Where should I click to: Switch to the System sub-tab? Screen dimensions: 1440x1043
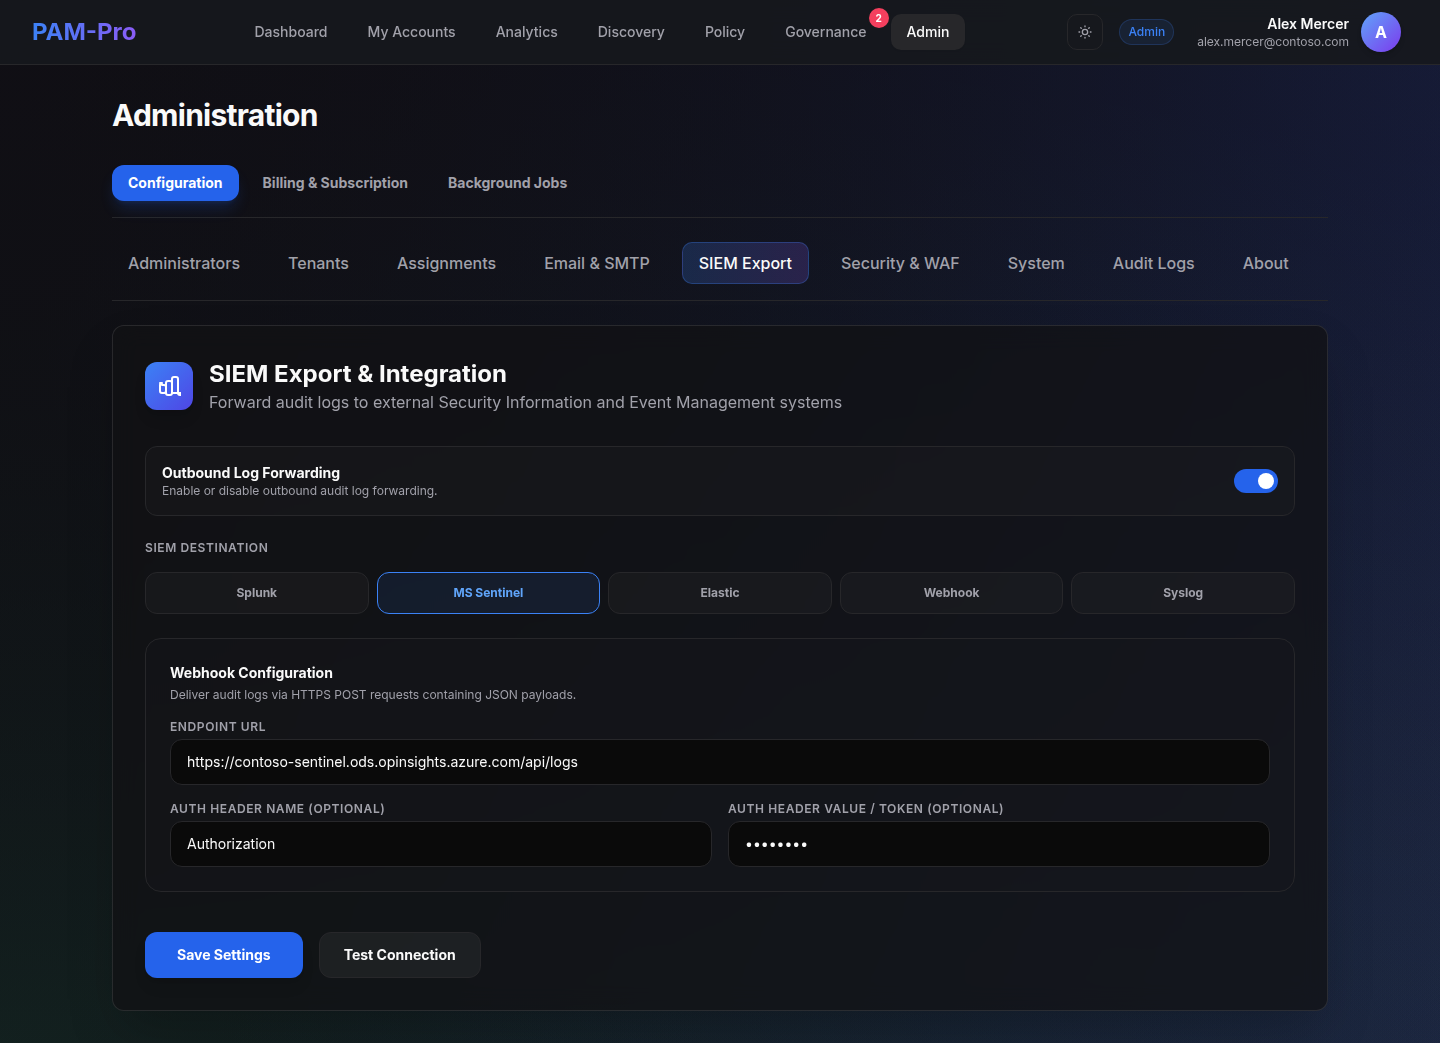point(1036,263)
